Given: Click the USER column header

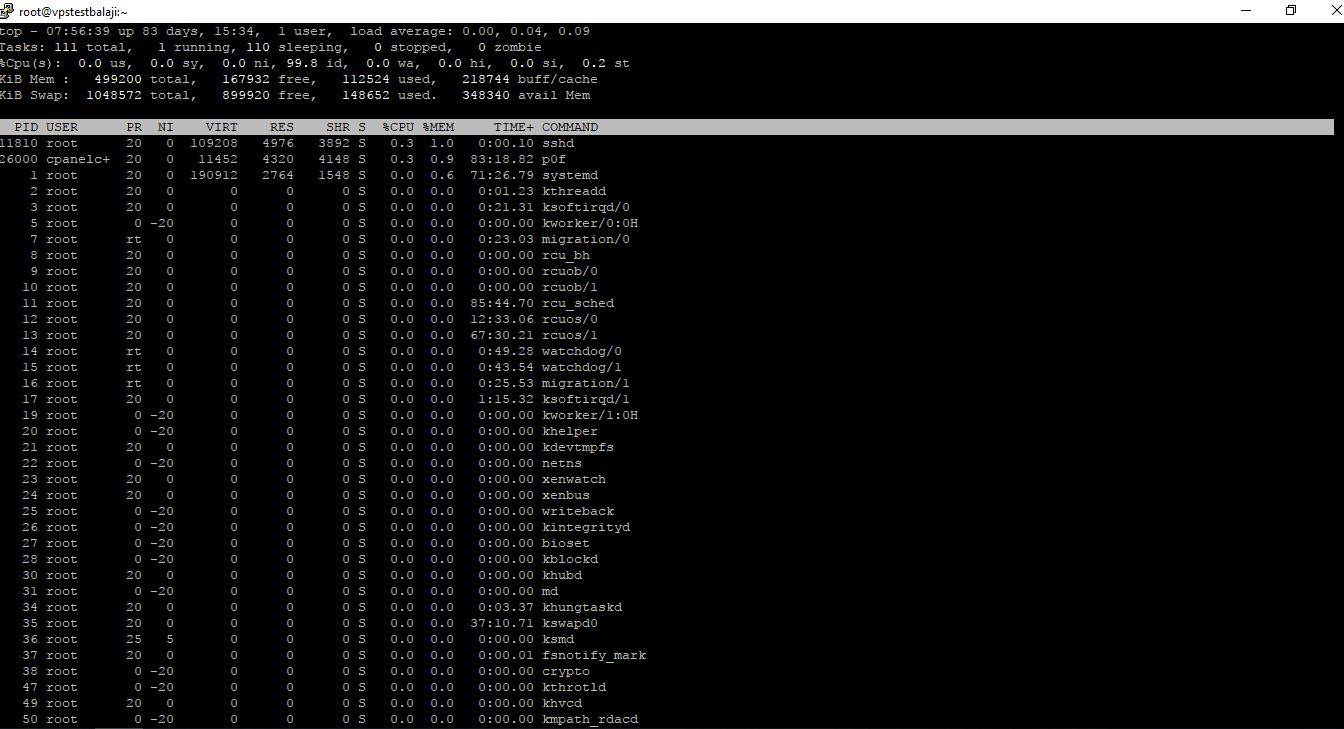Looking at the screenshot, I should [x=62, y=127].
